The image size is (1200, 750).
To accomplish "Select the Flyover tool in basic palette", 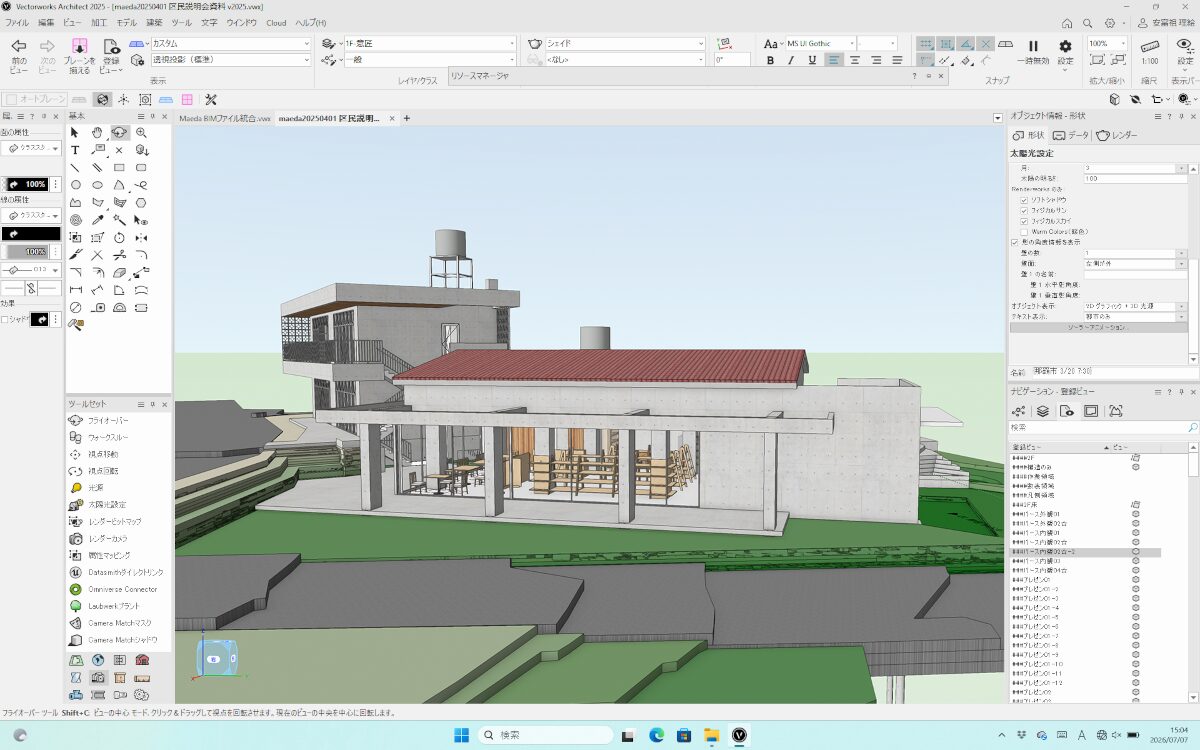I will (119, 133).
